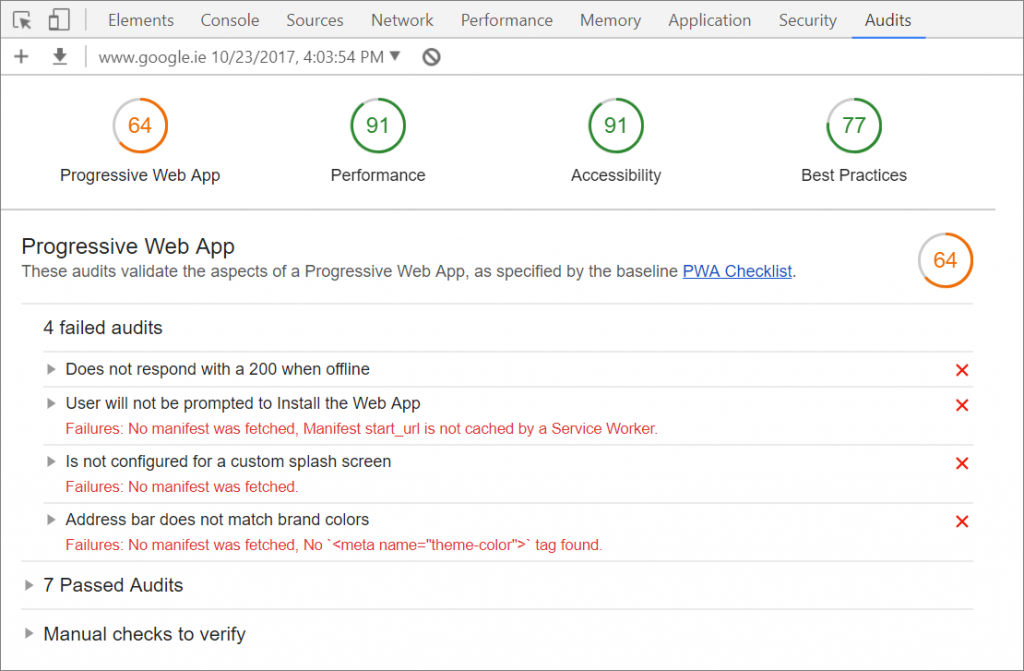Click the 'Performance' label under the gauge

377,175
